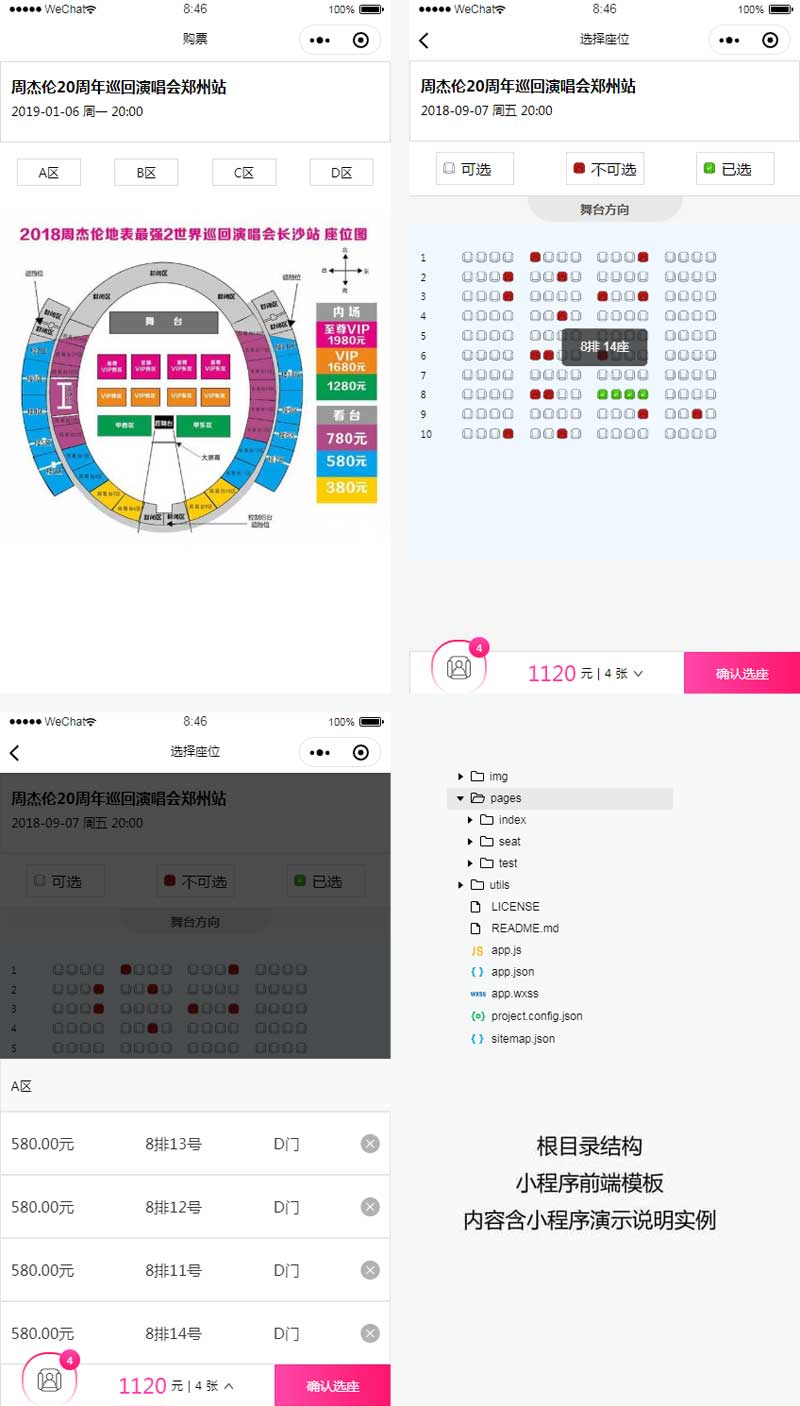The width and height of the screenshot is (800, 1406).
Task: Expand the utils folder
Action: [461, 885]
